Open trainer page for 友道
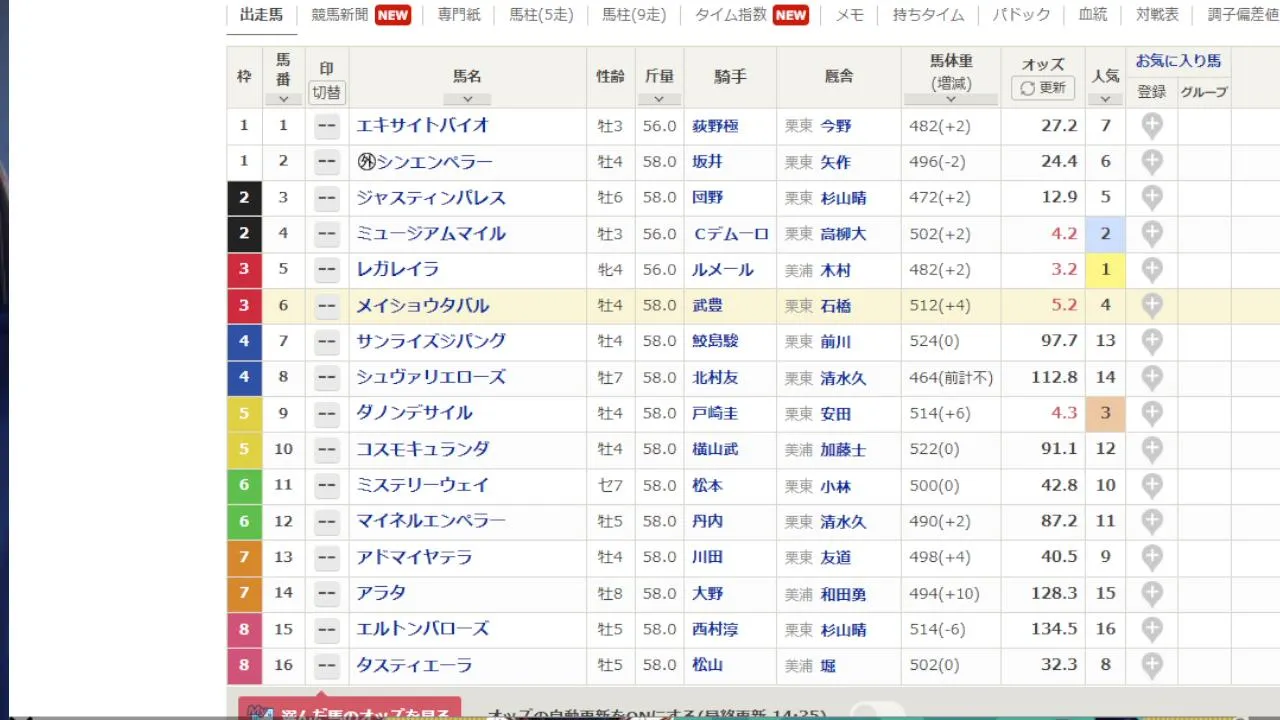Image resolution: width=1280 pixels, height=720 pixels. [836, 558]
